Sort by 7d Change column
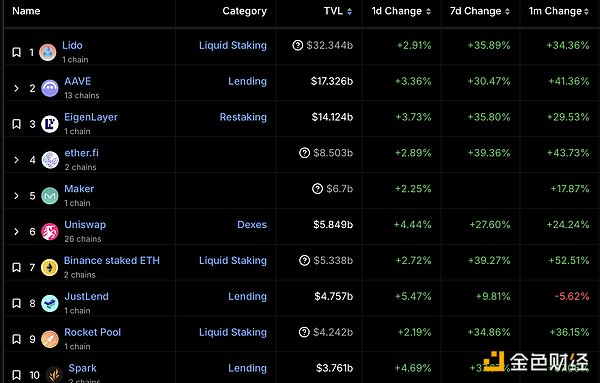This screenshot has height=383, width=600. coord(480,11)
